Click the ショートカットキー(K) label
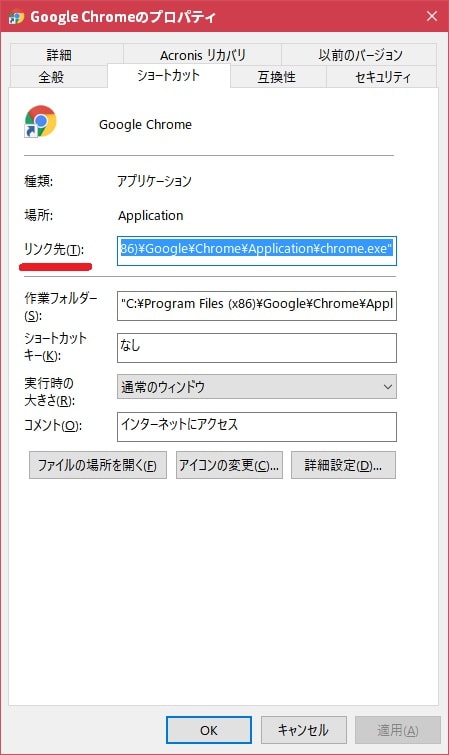Viewport: 449px width, 755px height. click(x=55, y=347)
